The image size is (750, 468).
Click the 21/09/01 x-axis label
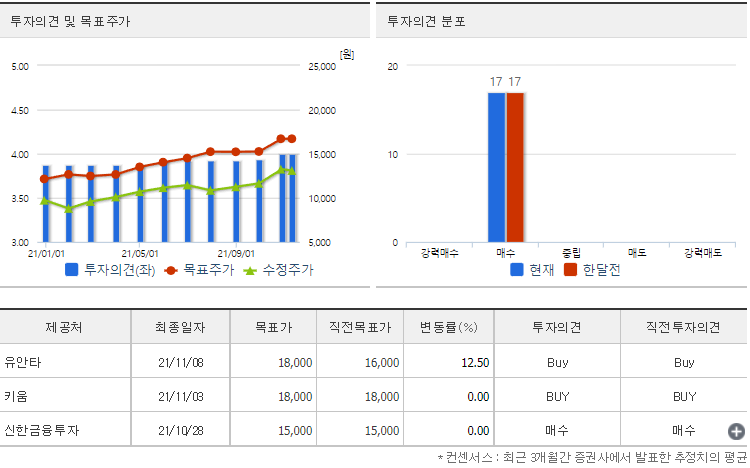coord(236,254)
